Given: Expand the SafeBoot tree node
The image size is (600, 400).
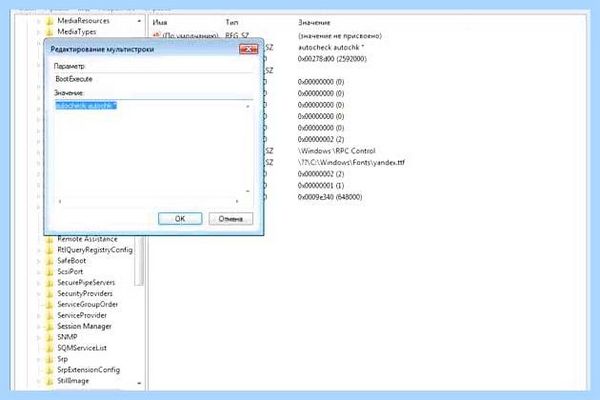Looking at the screenshot, I should (x=39, y=261).
